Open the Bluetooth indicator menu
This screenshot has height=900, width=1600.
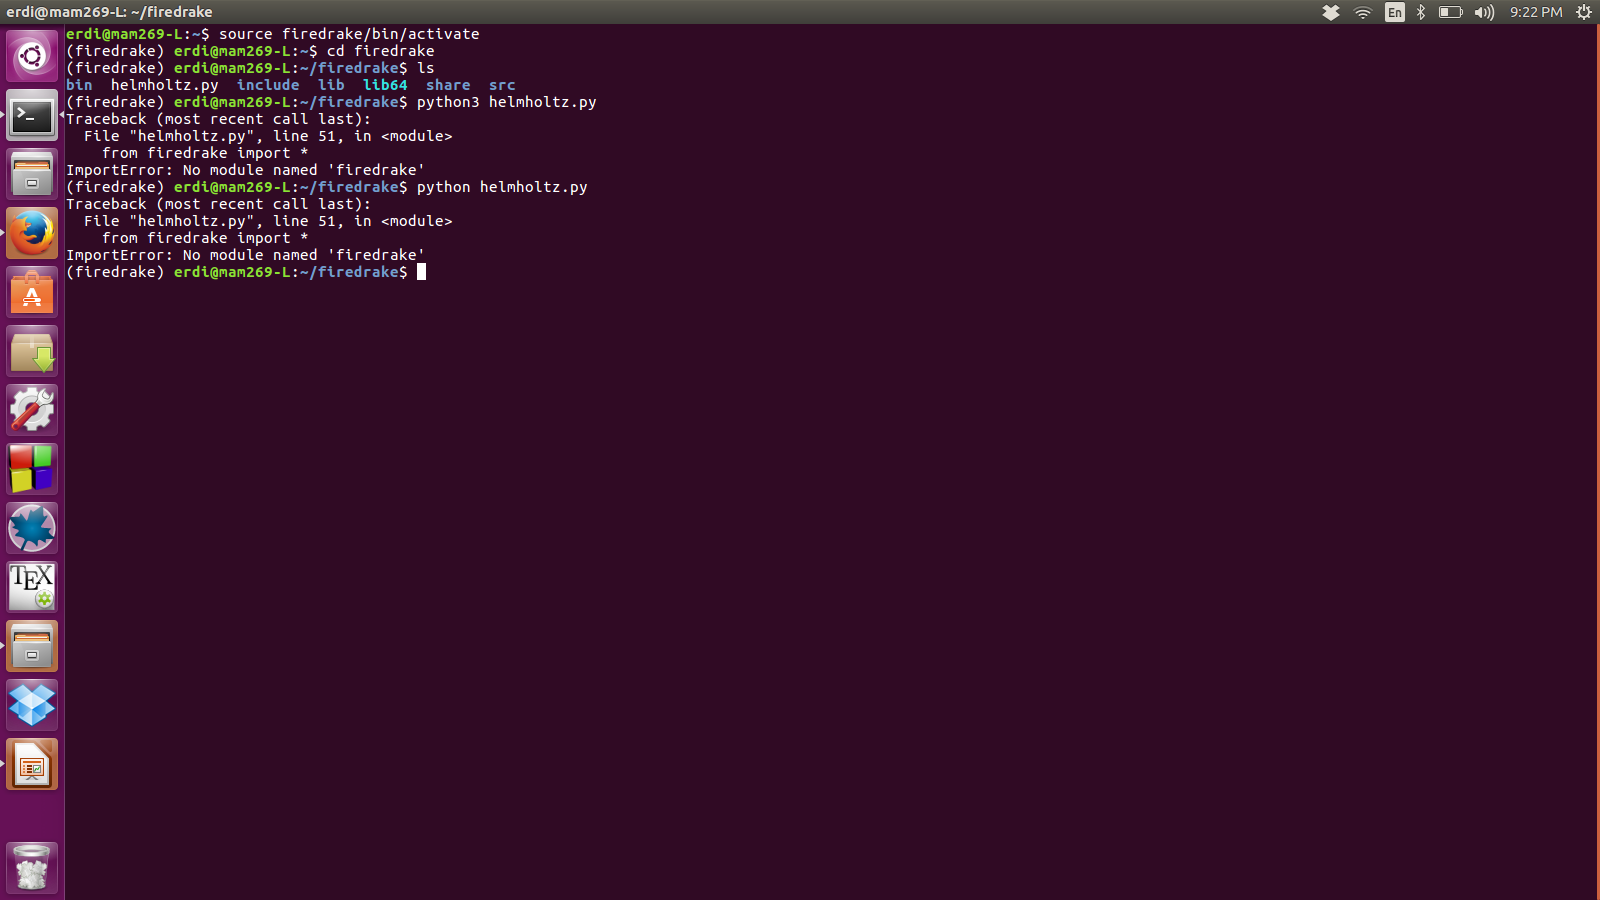coord(1421,12)
